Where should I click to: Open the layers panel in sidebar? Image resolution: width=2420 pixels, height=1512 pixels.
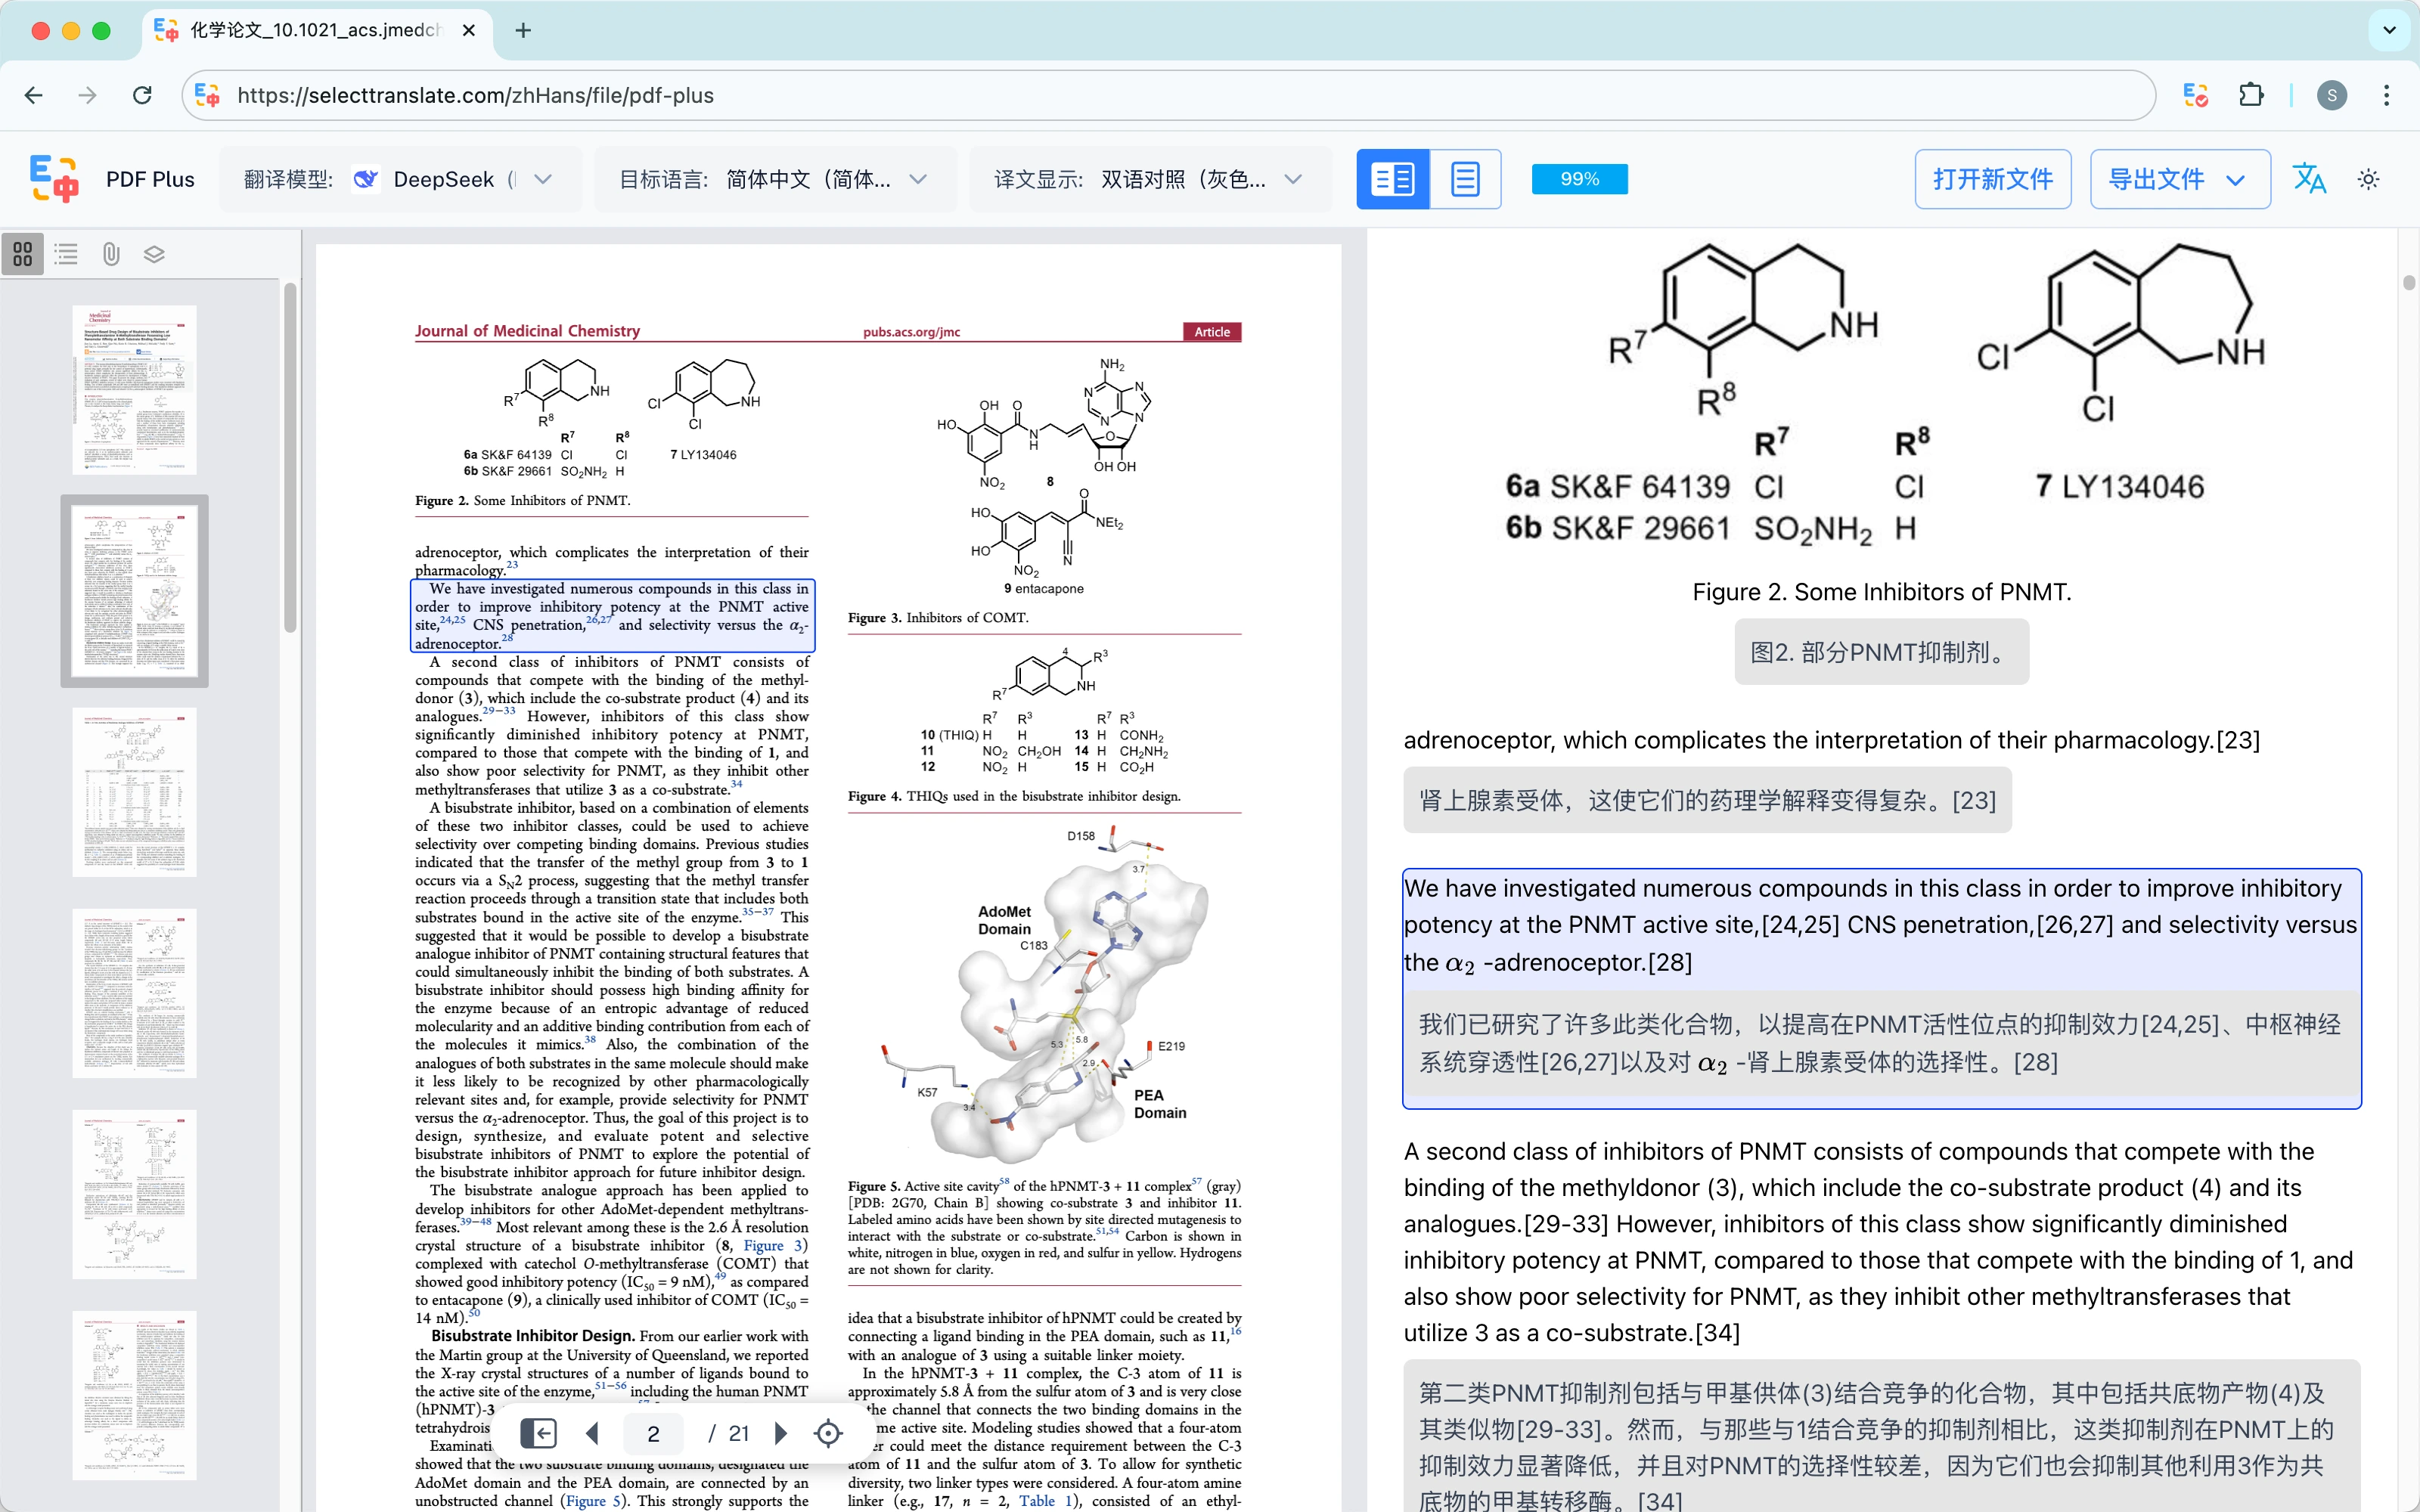pos(154,254)
